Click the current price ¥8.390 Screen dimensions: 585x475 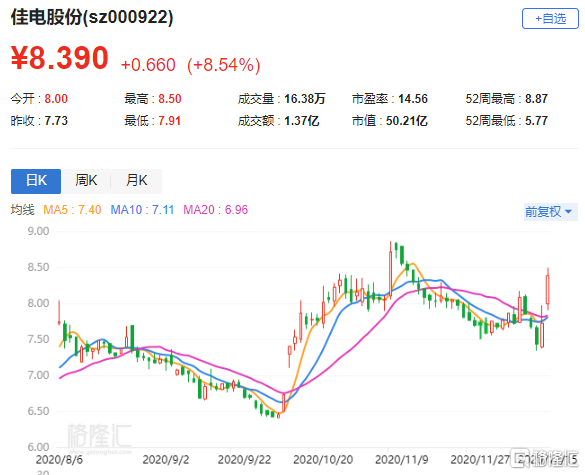59,58
